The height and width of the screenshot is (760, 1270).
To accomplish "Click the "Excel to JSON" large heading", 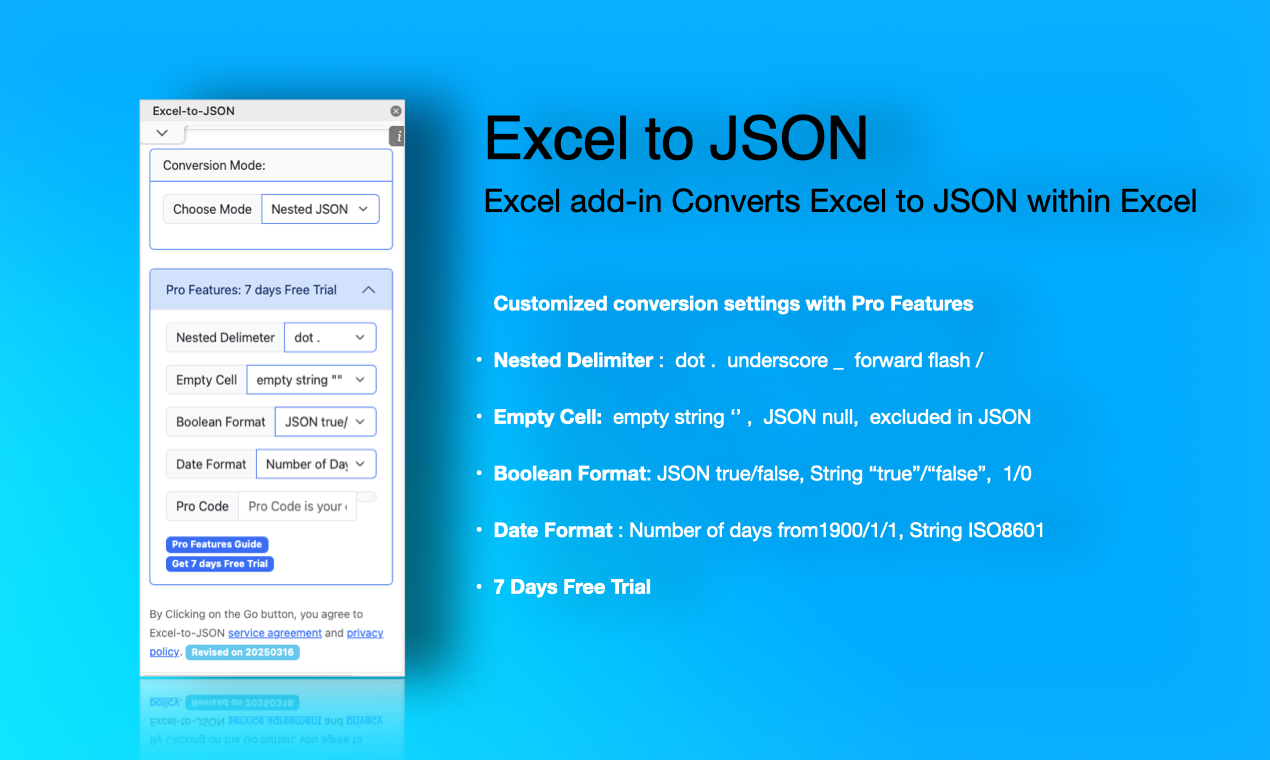I will coord(676,138).
